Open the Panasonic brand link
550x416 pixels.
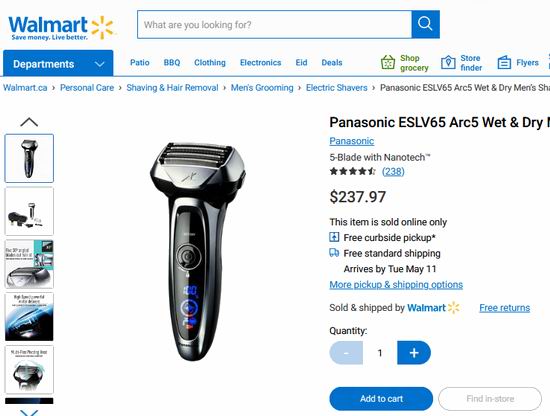point(351,141)
